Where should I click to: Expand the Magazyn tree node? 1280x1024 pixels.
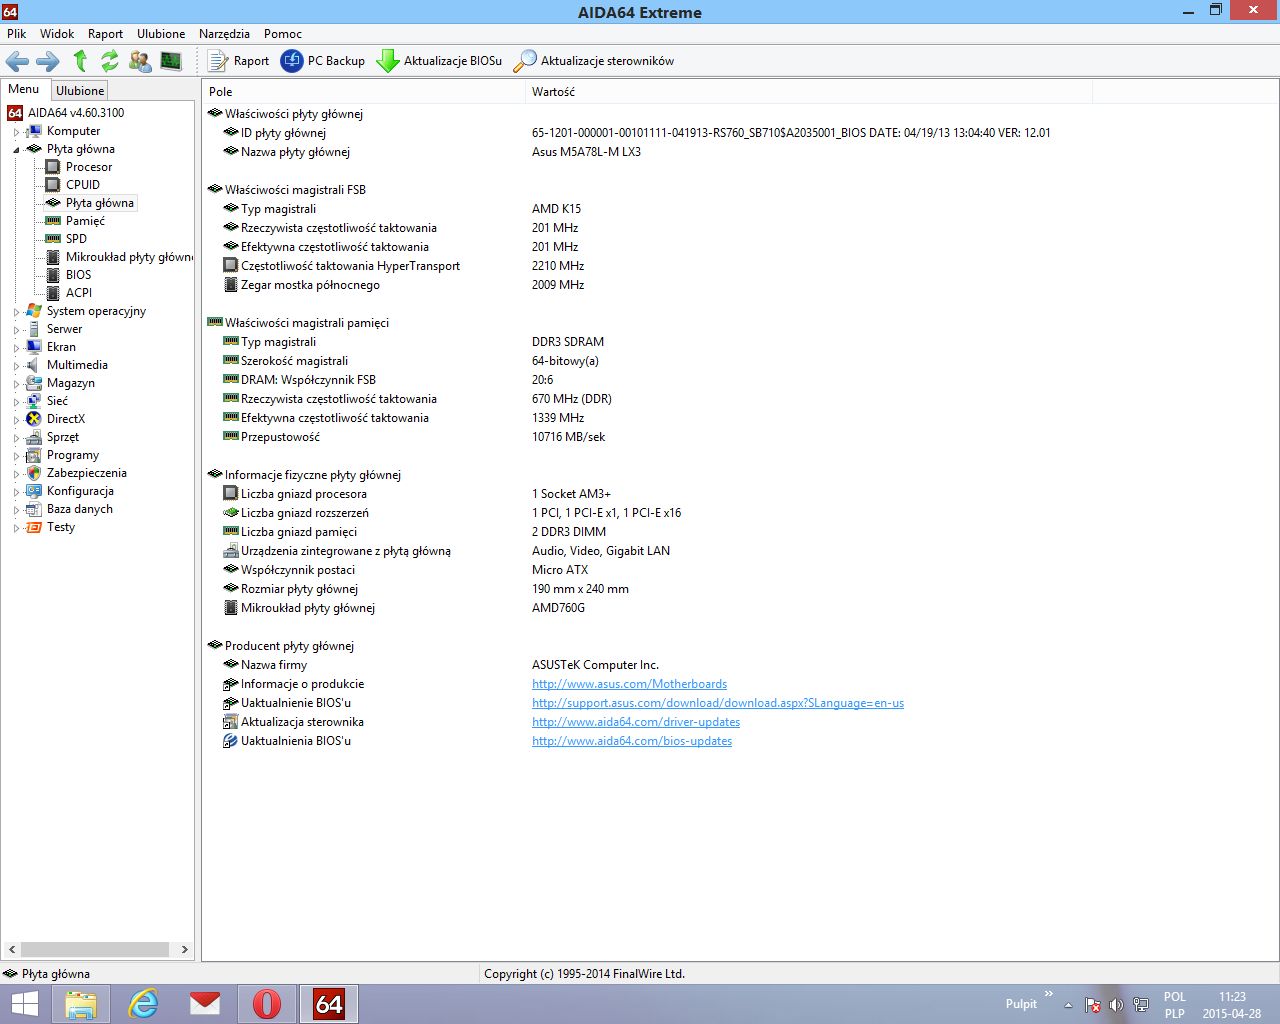(x=16, y=384)
